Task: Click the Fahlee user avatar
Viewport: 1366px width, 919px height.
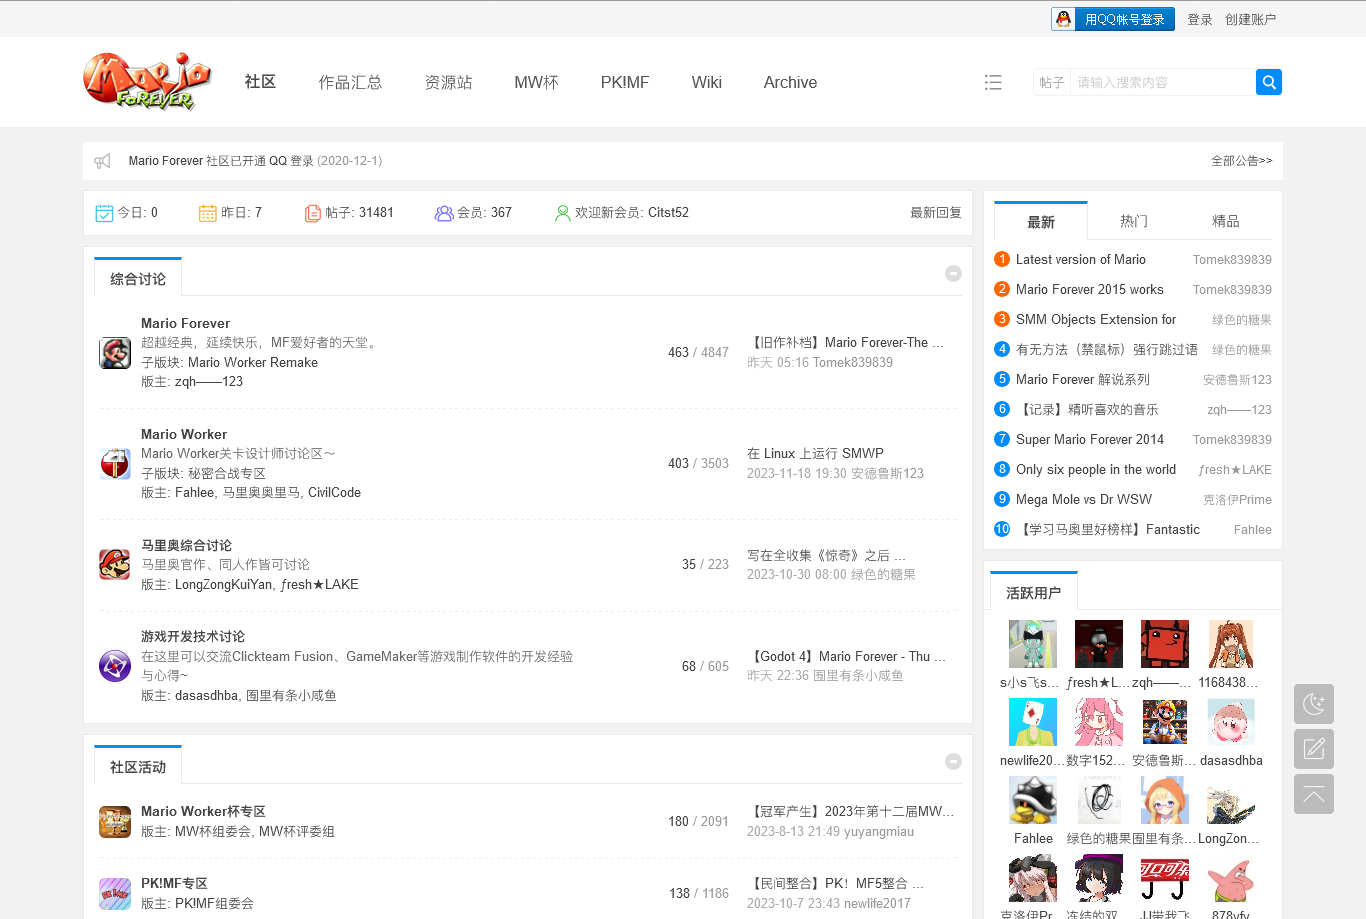Action: pos(1033,800)
